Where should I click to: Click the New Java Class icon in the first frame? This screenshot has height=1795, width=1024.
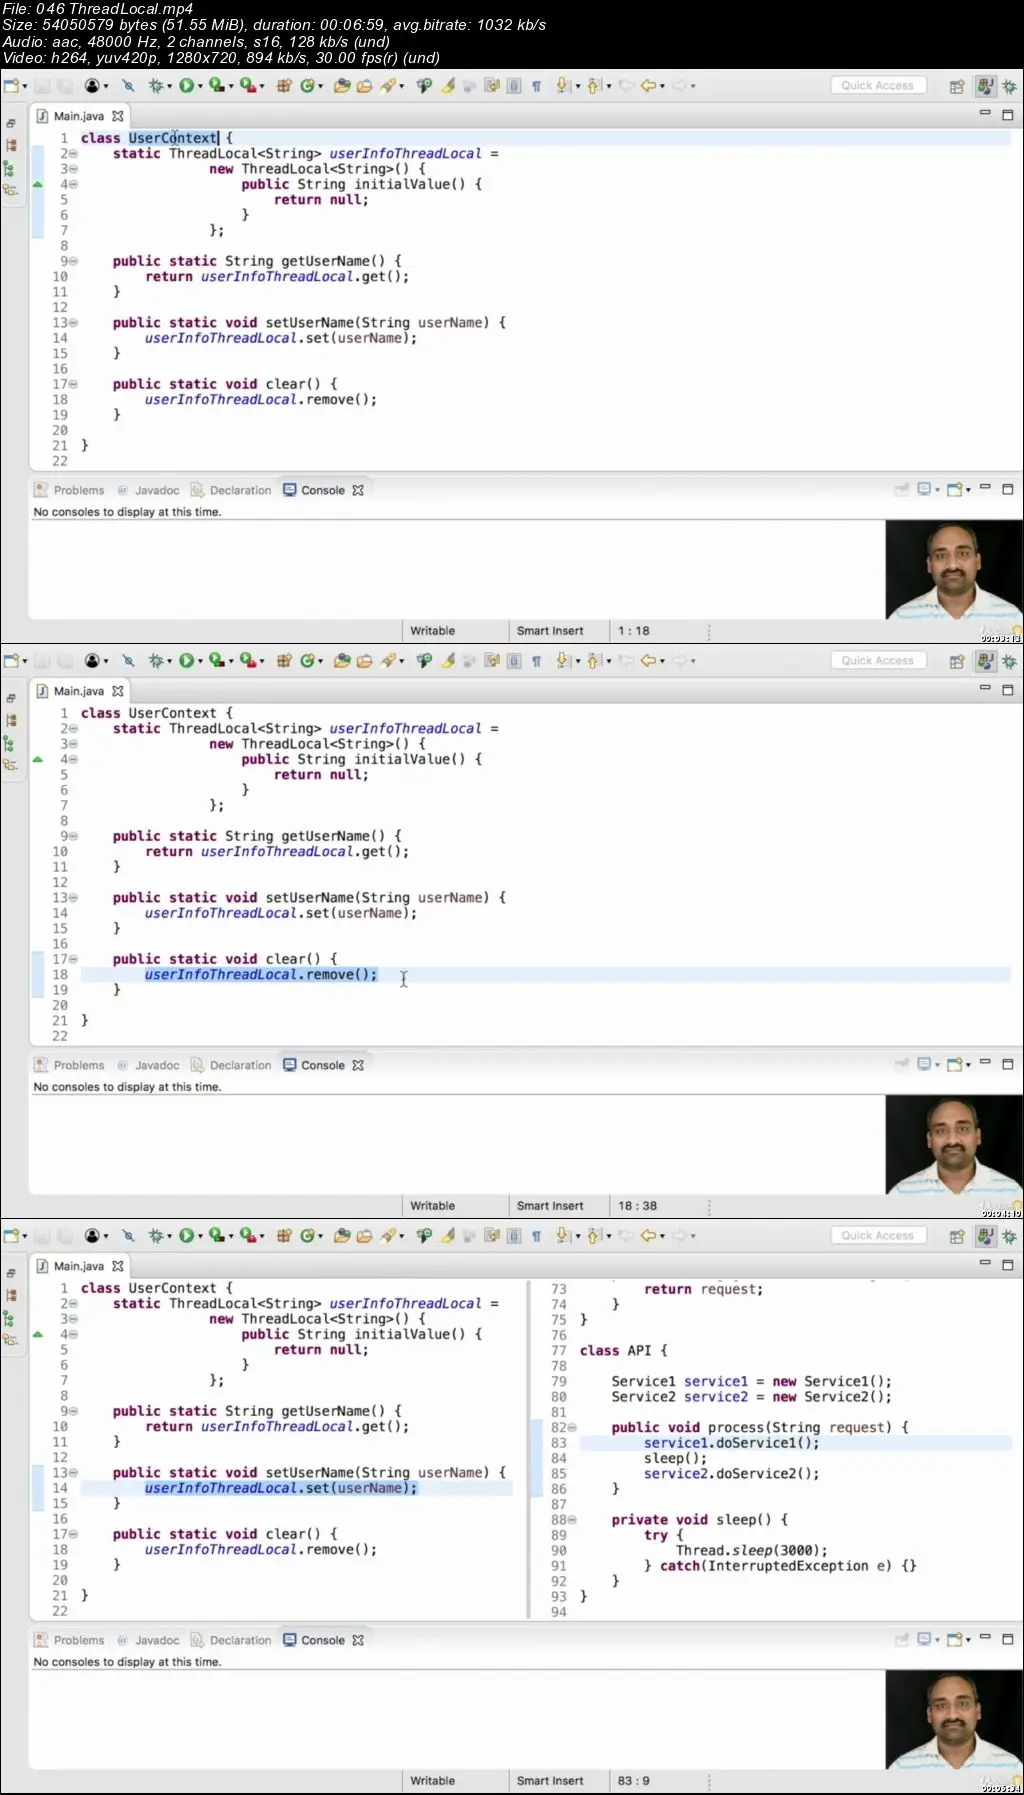(308, 86)
